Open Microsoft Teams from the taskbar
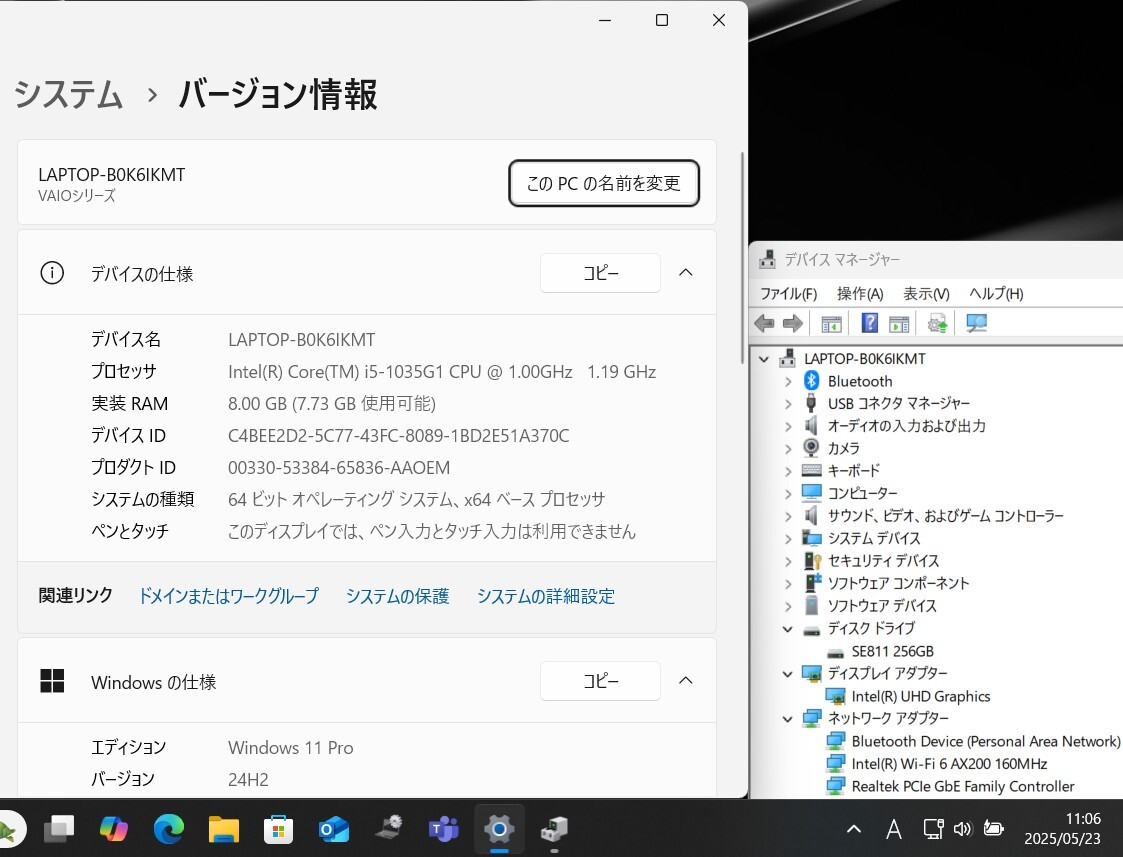The image size is (1123, 857). tap(444, 829)
